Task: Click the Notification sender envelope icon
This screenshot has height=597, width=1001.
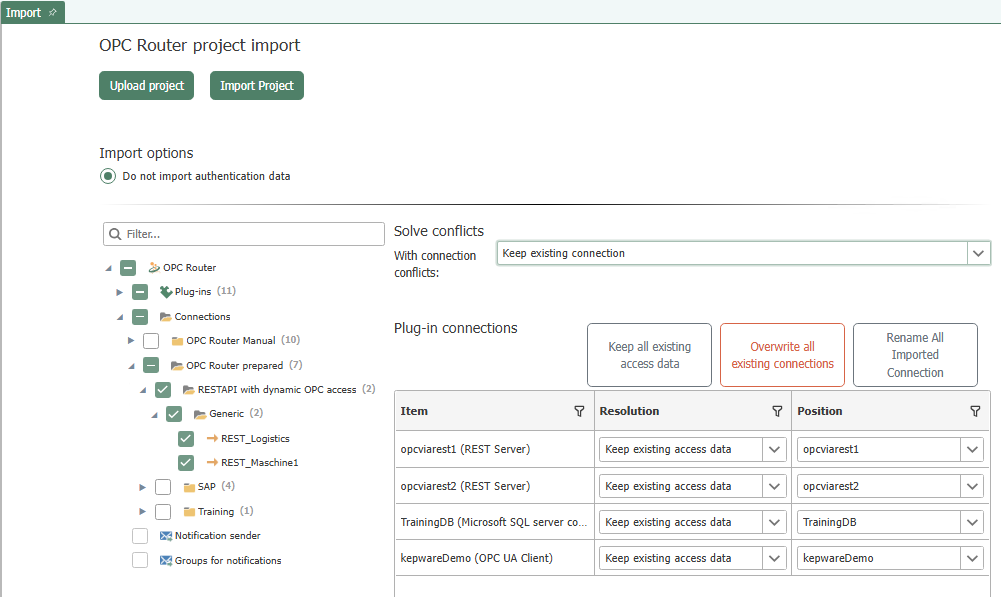Action: (166, 536)
